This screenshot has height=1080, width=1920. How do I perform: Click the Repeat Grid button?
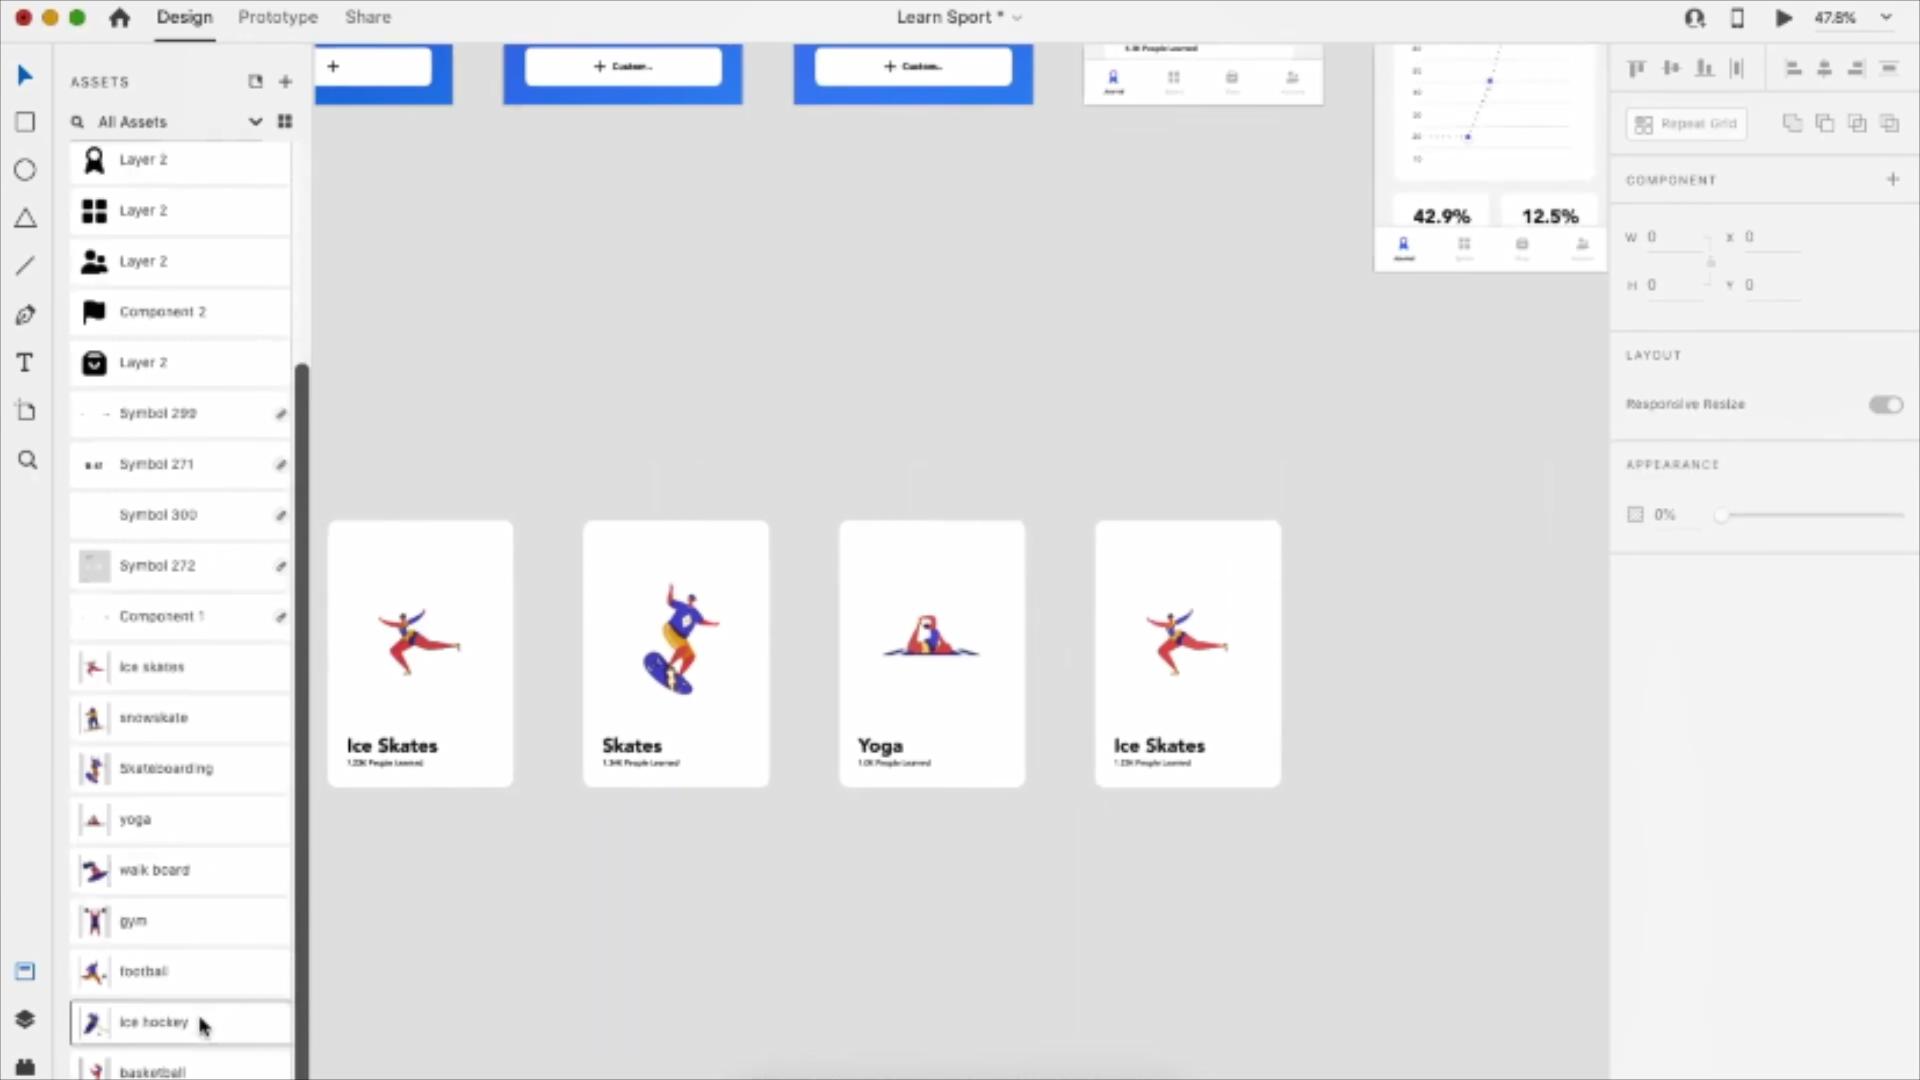click(1686, 124)
